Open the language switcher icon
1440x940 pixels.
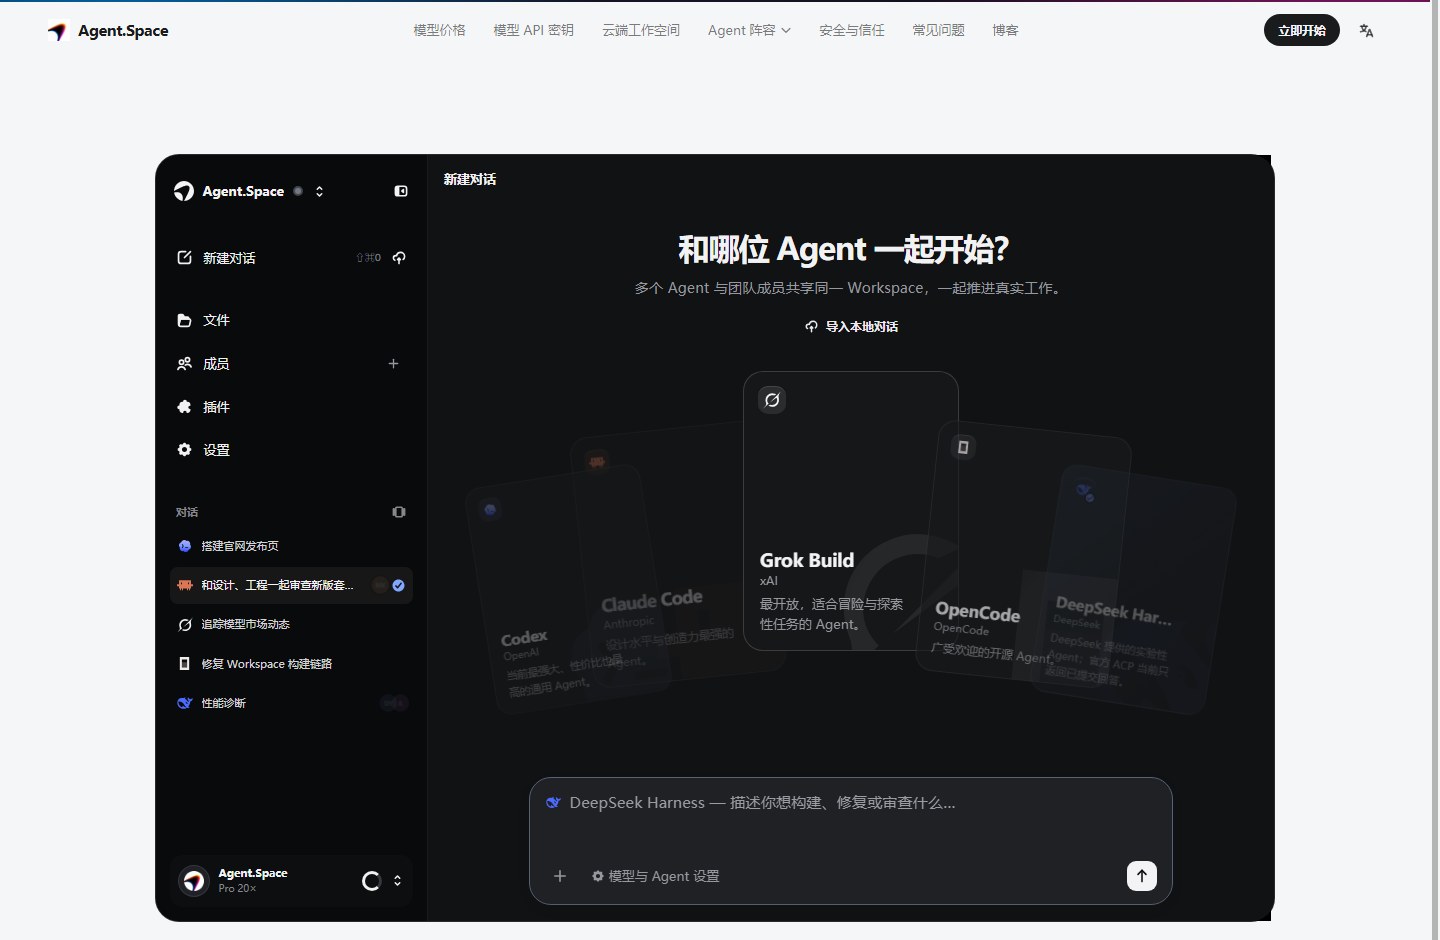point(1366,31)
